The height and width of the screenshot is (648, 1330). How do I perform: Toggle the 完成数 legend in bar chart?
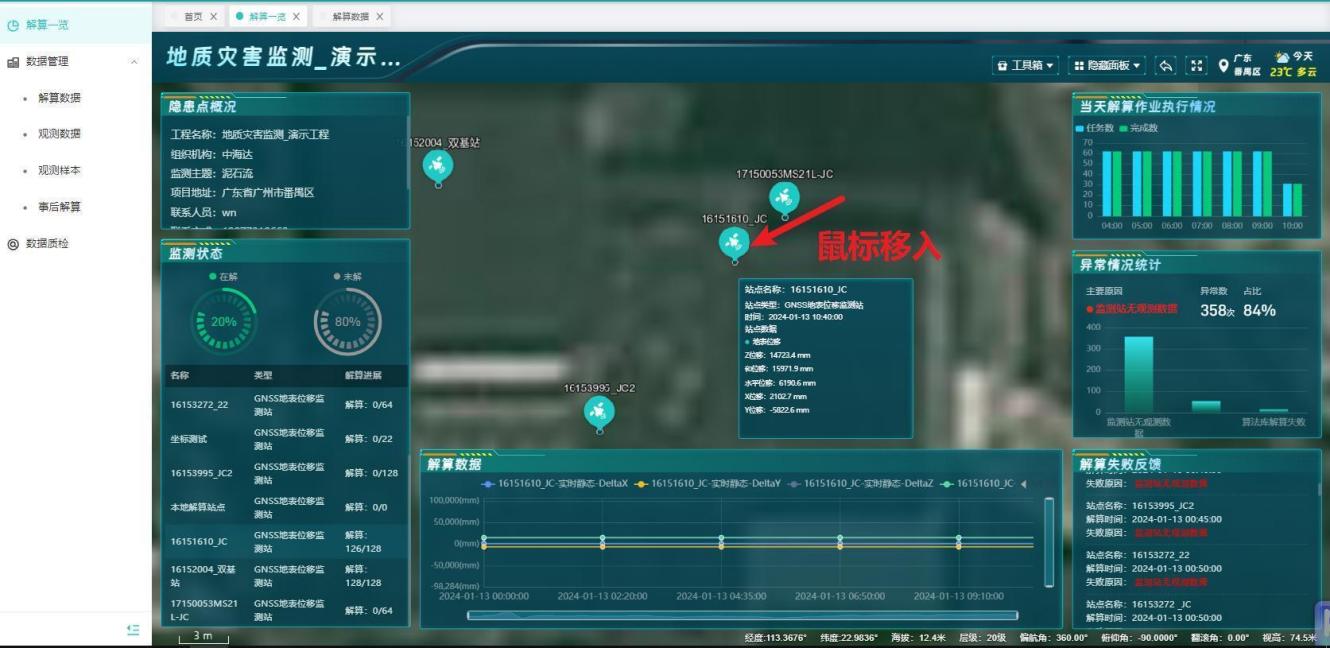1139,128
